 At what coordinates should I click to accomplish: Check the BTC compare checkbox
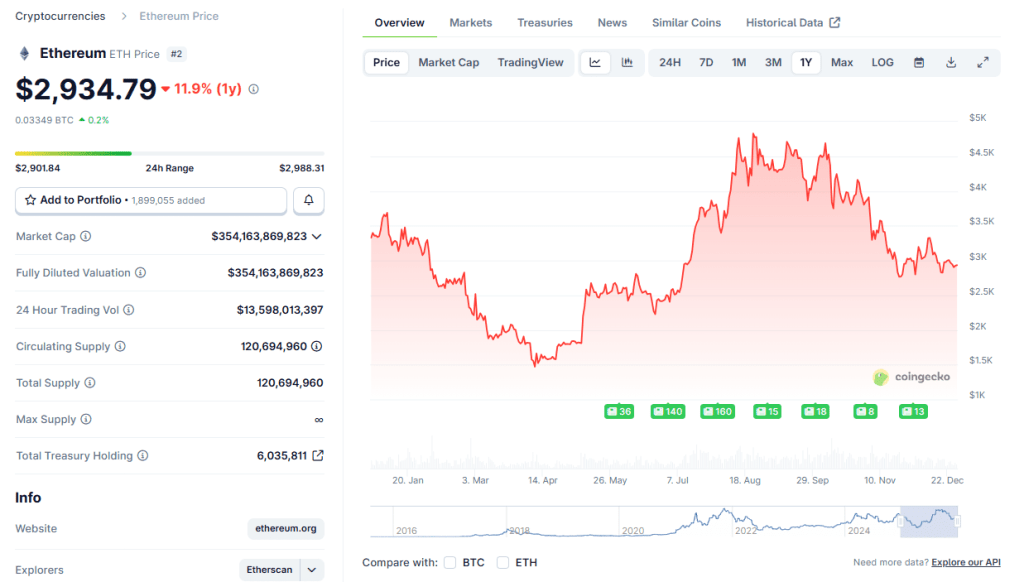[449, 562]
